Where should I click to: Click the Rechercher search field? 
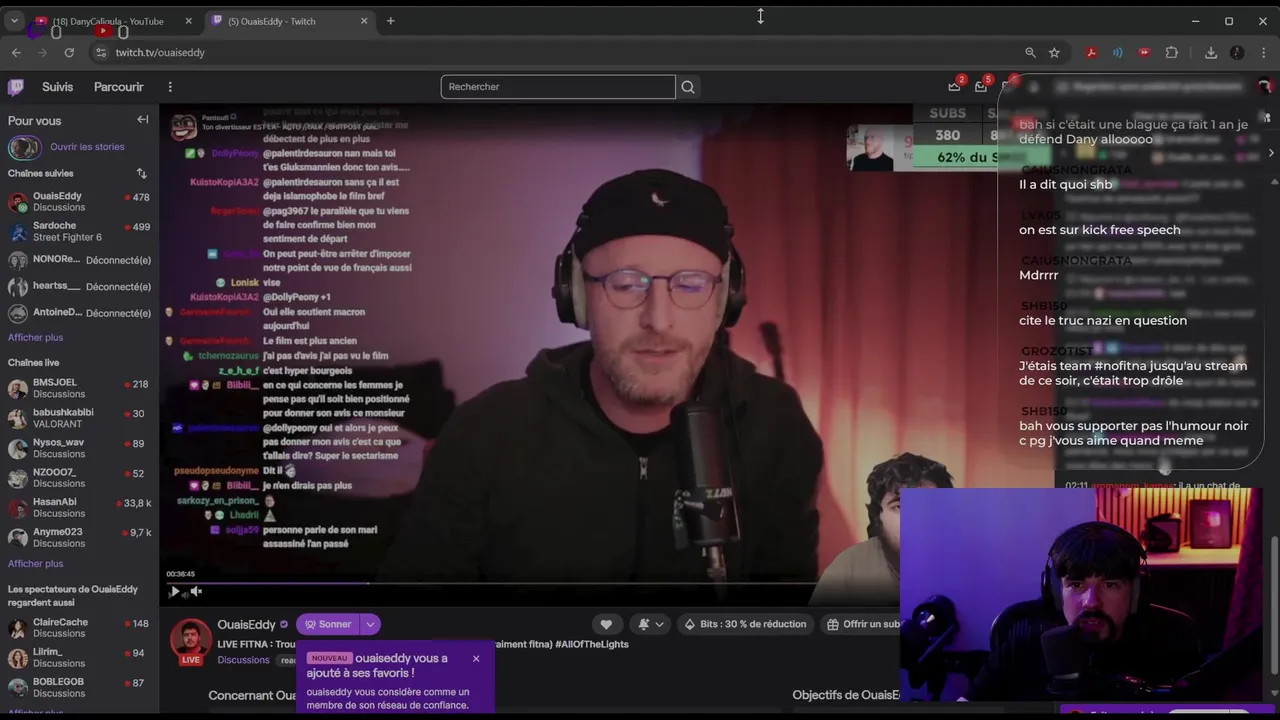(x=558, y=87)
